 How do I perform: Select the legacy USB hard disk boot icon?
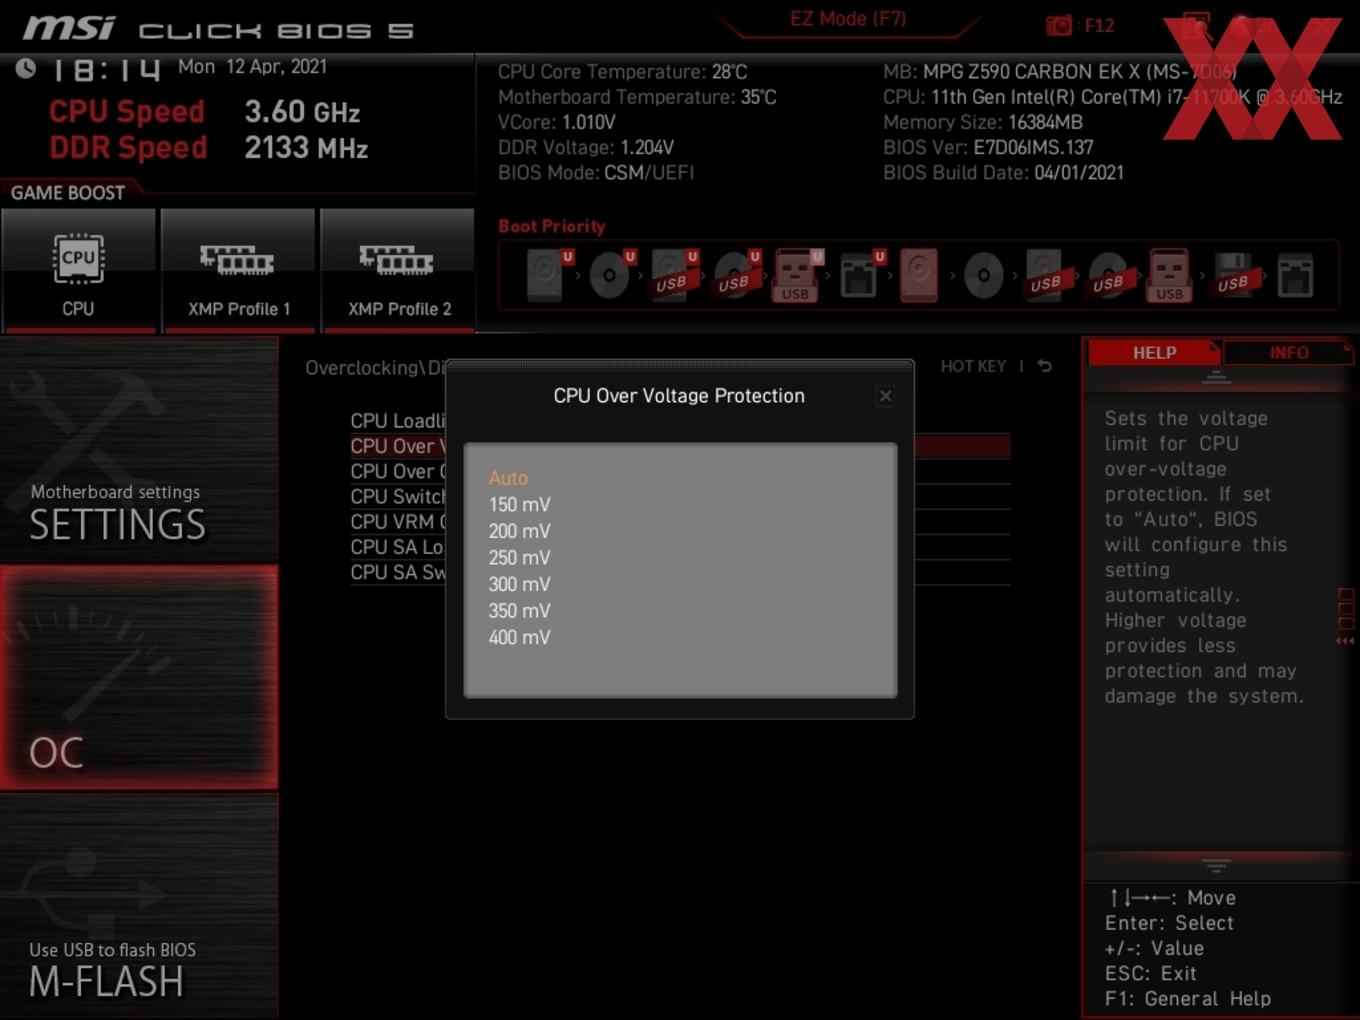click(x=1046, y=274)
